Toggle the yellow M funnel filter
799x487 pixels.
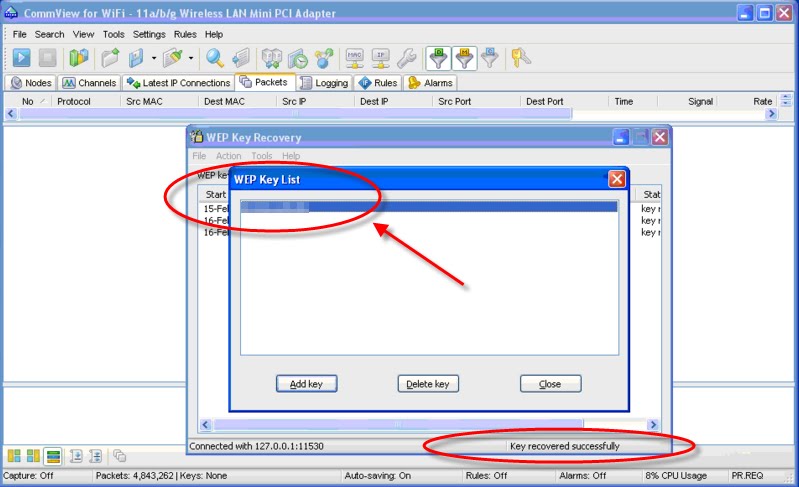pos(464,58)
